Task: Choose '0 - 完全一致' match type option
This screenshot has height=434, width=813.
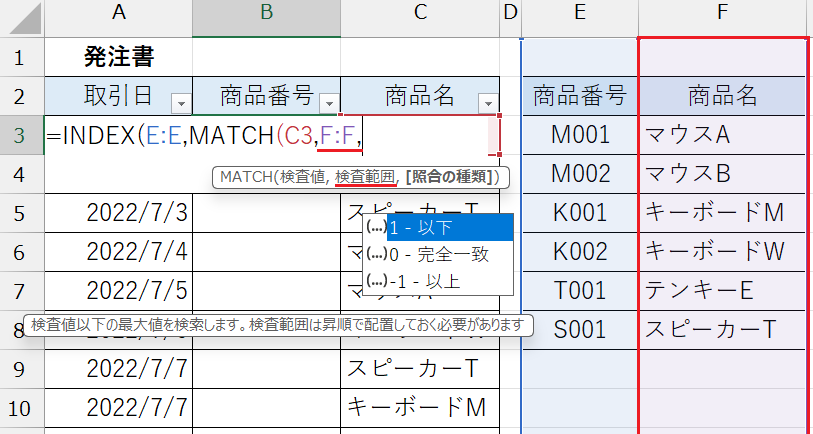Action: 438,255
